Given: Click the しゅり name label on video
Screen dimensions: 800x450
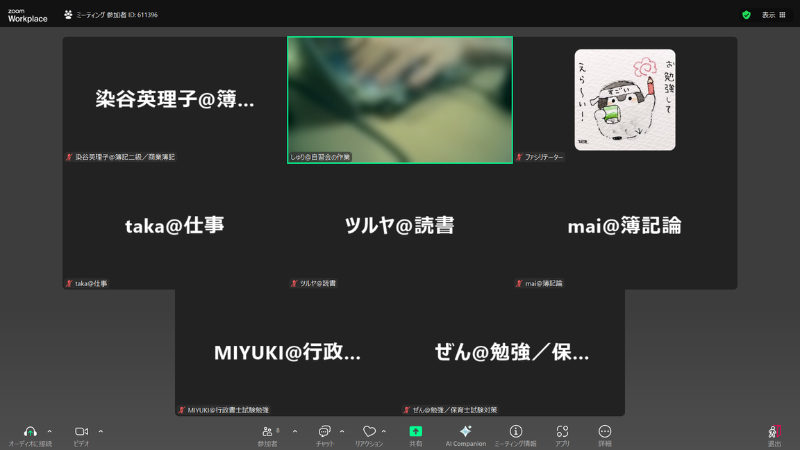Looking at the screenshot, I should coord(320,157).
